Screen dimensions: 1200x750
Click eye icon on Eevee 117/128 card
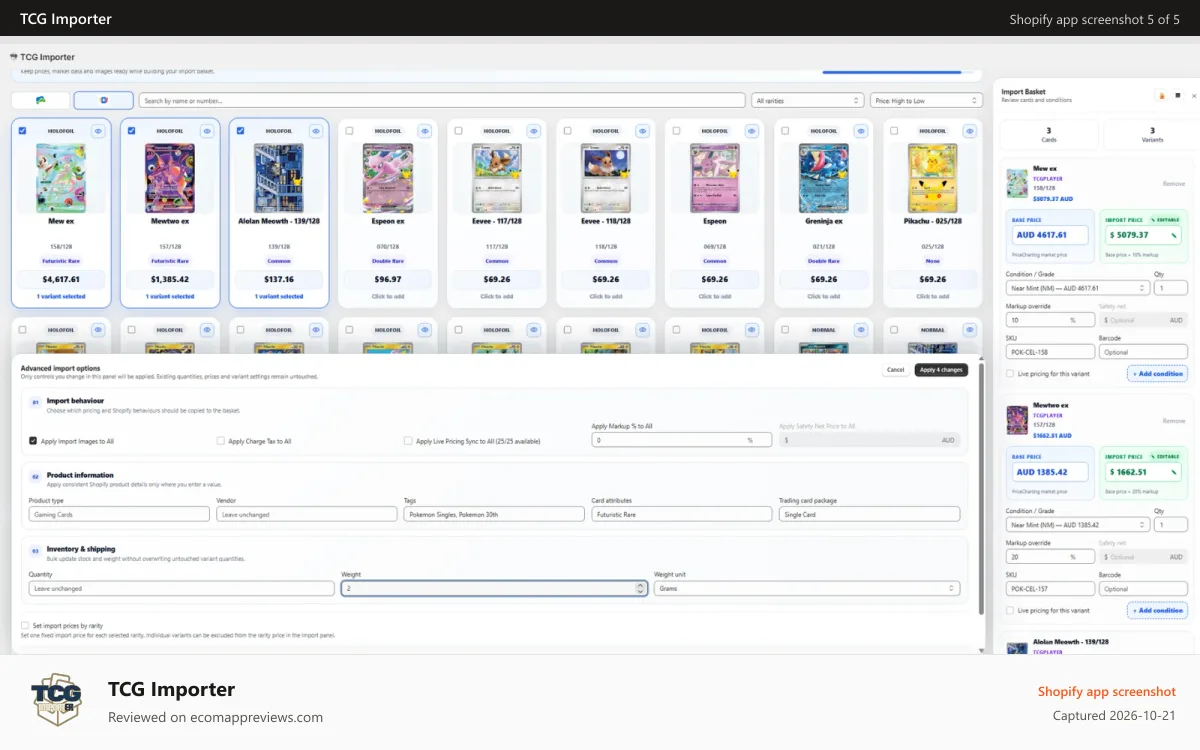pyautogui.click(x=534, y=131)
